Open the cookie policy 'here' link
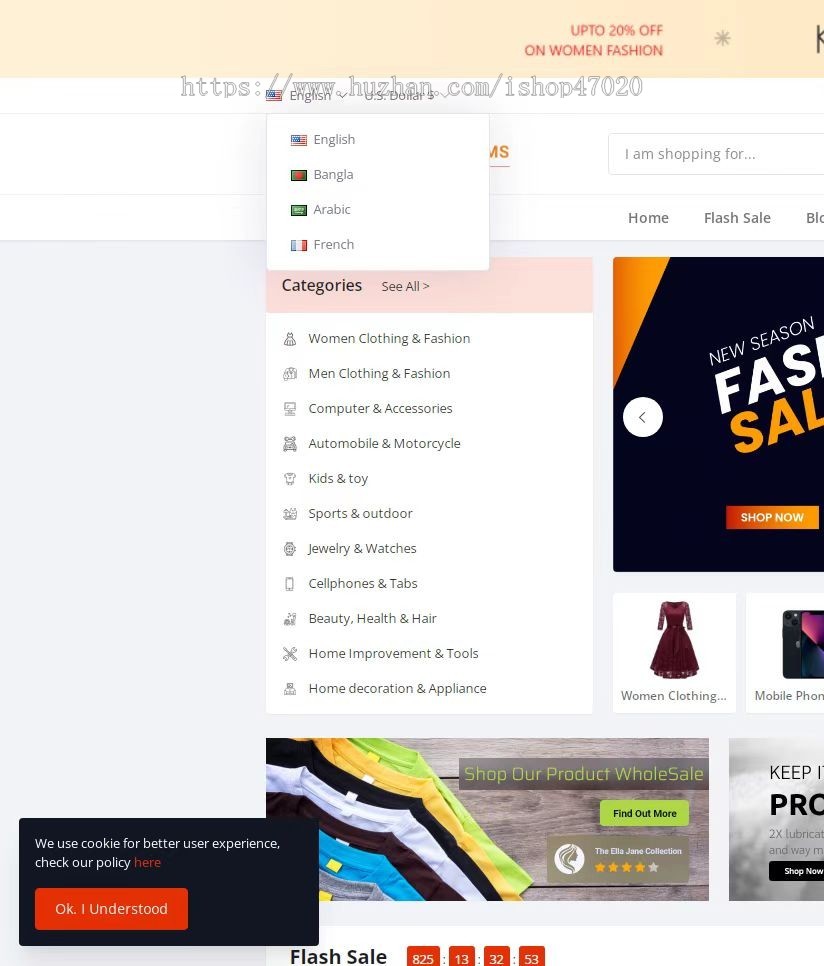 click(x=147, y=862)
